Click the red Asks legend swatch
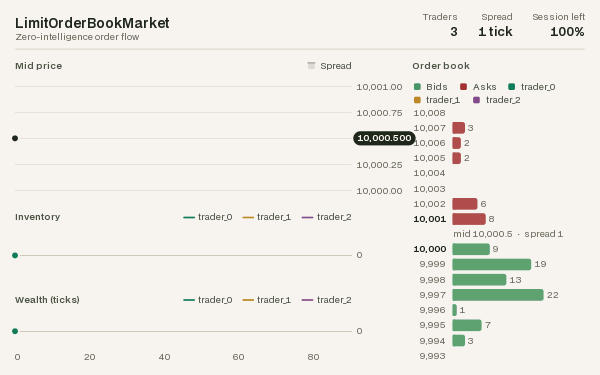 point(463,87)
